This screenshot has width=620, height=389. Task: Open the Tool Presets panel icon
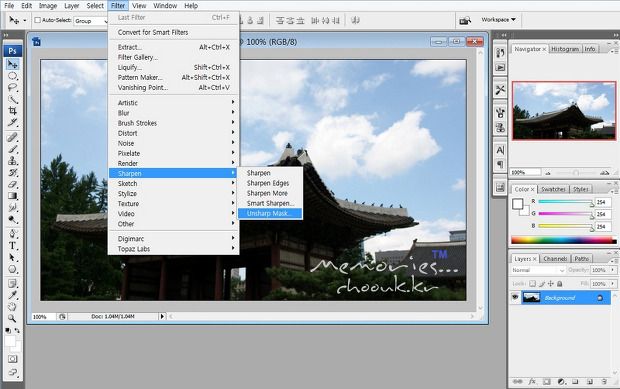pos(500,90)
